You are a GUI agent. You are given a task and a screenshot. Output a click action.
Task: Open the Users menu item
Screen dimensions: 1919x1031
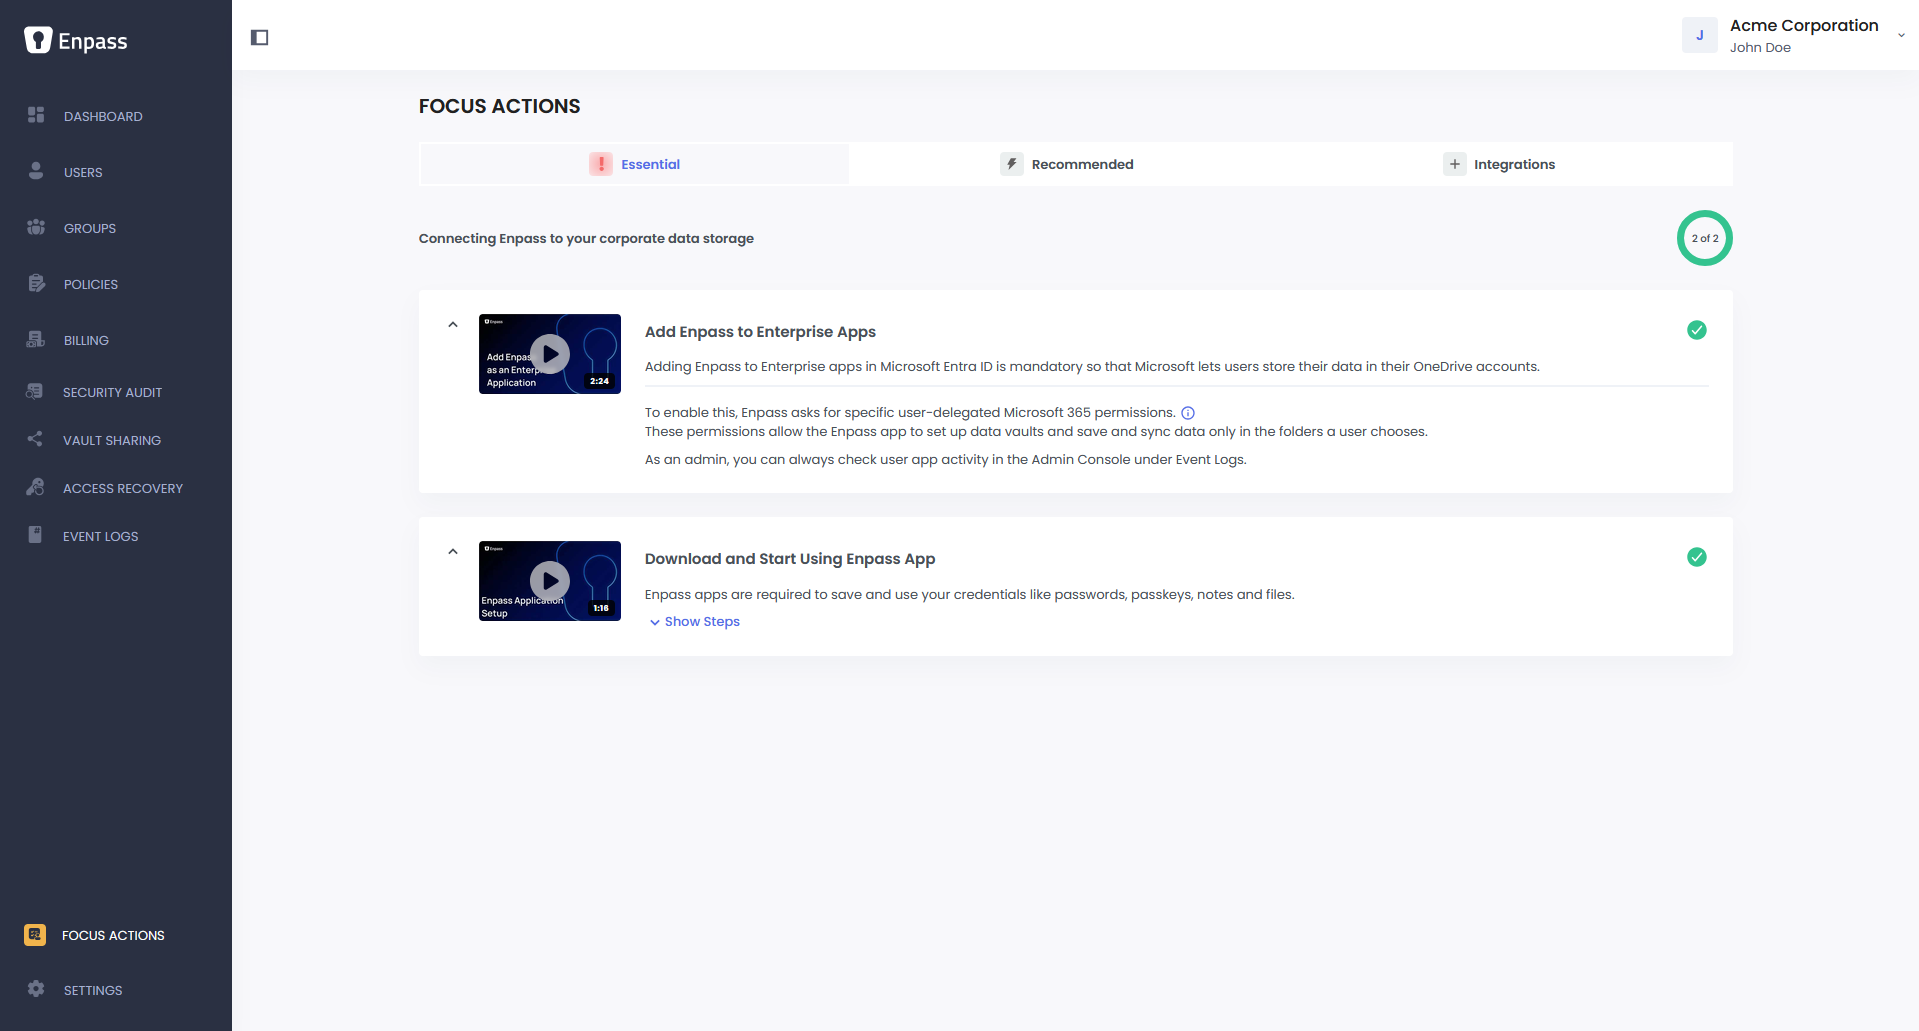coord(83,173)
